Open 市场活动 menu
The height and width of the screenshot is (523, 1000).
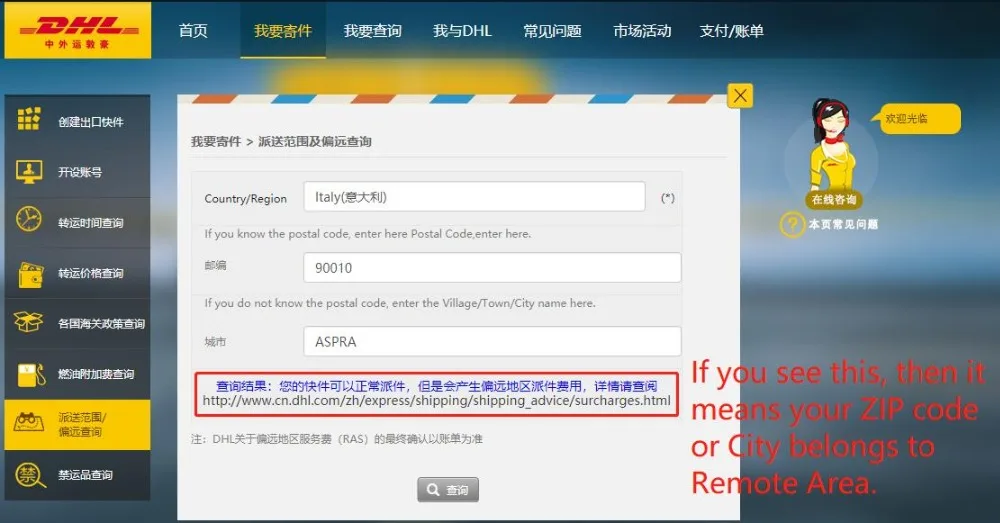pyautogui.click(x=642, y=31)
